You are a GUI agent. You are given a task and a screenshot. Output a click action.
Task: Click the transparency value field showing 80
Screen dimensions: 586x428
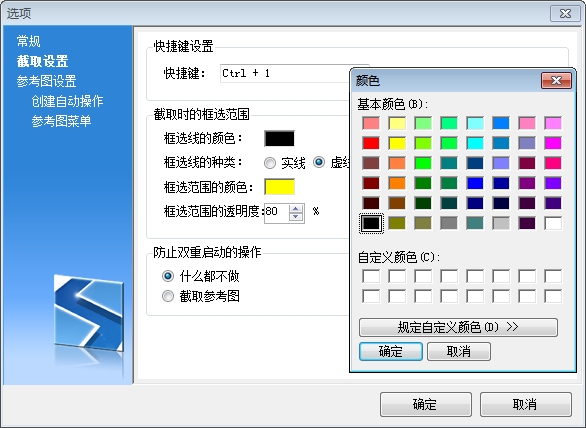tap(276, 213)
